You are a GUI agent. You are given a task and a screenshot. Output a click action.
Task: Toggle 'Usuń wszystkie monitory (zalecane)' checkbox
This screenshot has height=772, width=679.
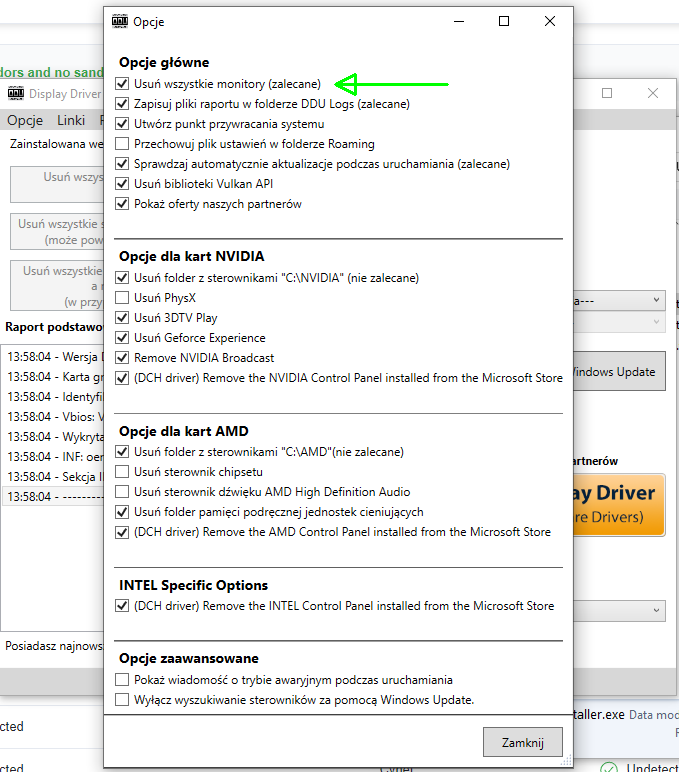pyautogui.click(x=122, y=84)
